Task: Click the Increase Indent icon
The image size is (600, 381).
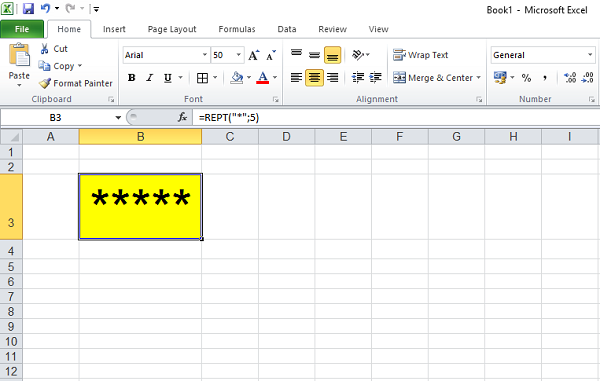Action: click(x=375, y=78)
